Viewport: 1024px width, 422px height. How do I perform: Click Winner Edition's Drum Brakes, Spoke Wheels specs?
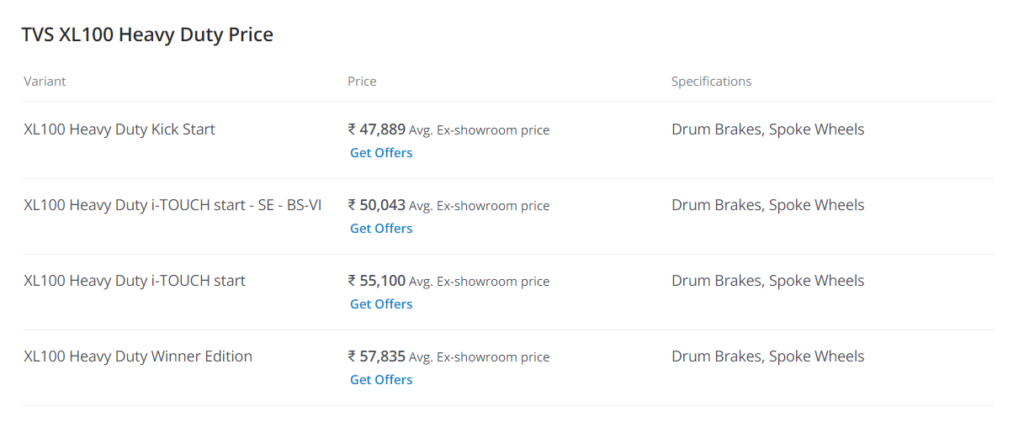(768, 357)
